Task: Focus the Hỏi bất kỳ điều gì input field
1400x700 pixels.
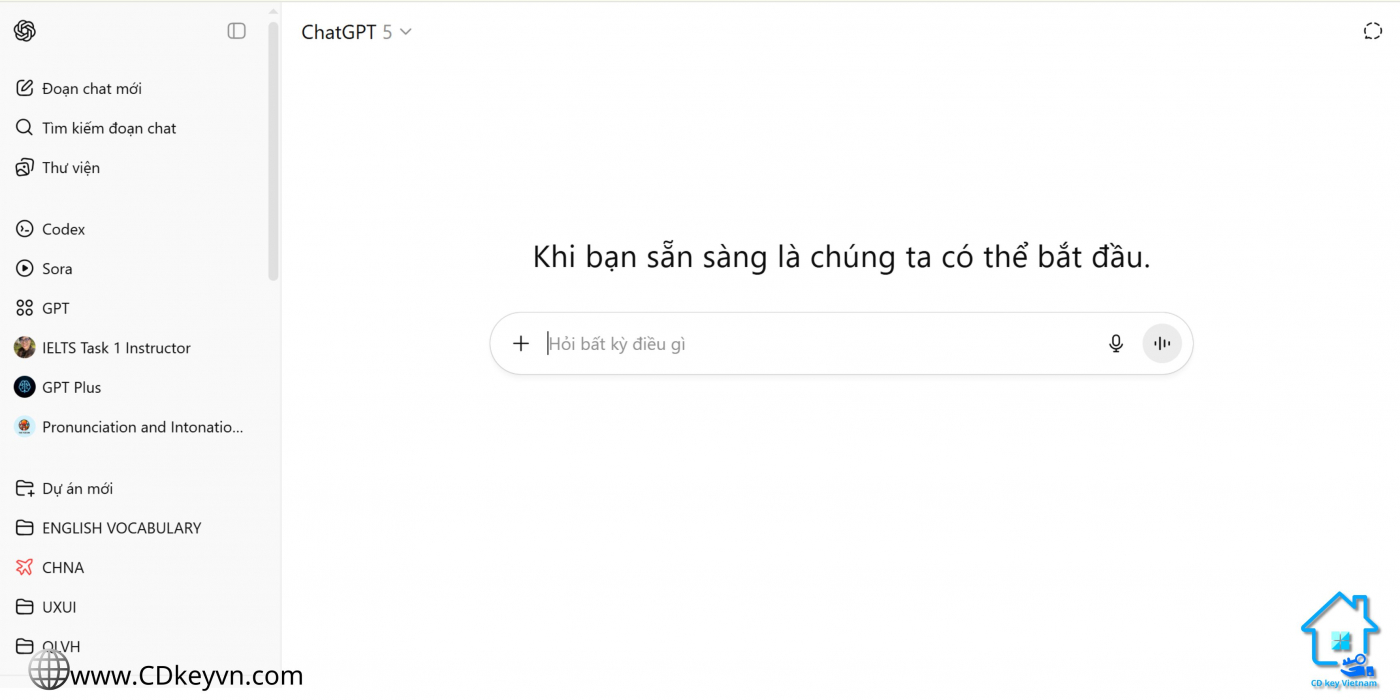Action: click(x=800, y=344)
